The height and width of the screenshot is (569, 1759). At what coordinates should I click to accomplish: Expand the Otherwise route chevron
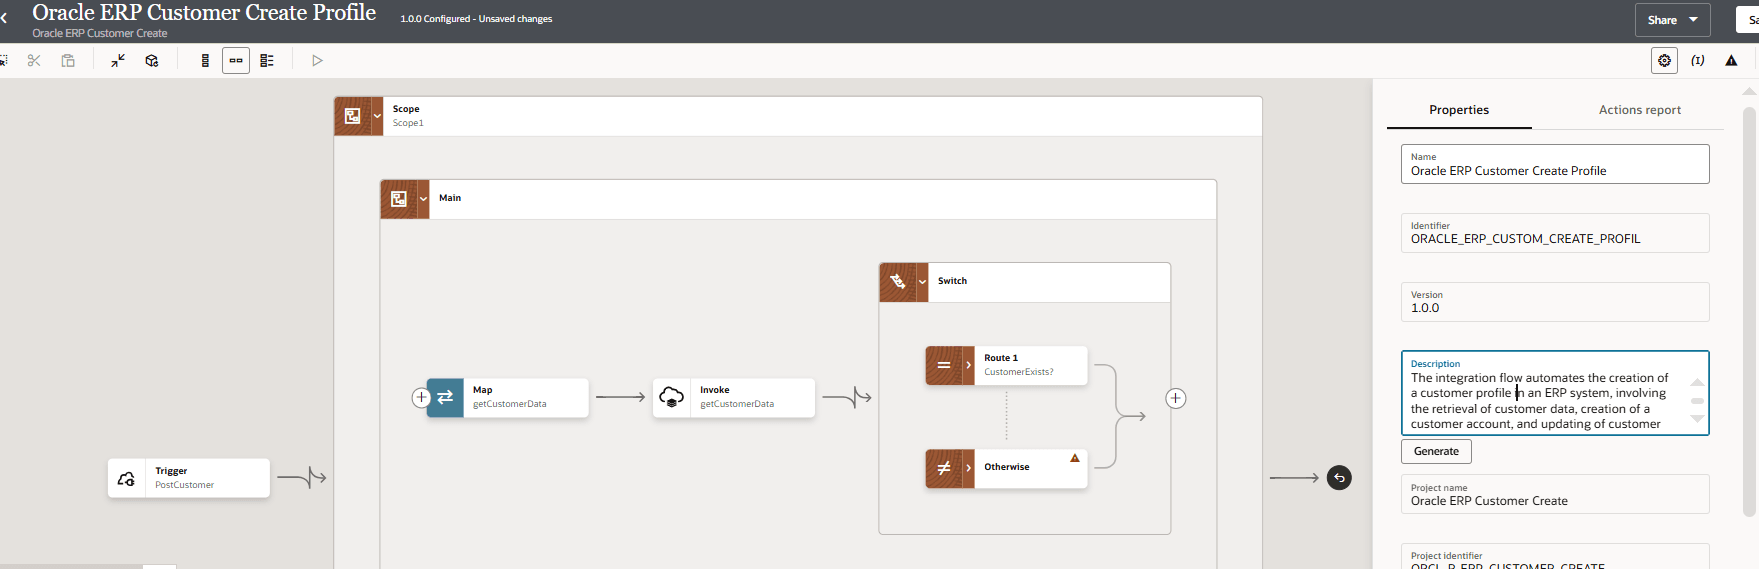coord(968,468)
